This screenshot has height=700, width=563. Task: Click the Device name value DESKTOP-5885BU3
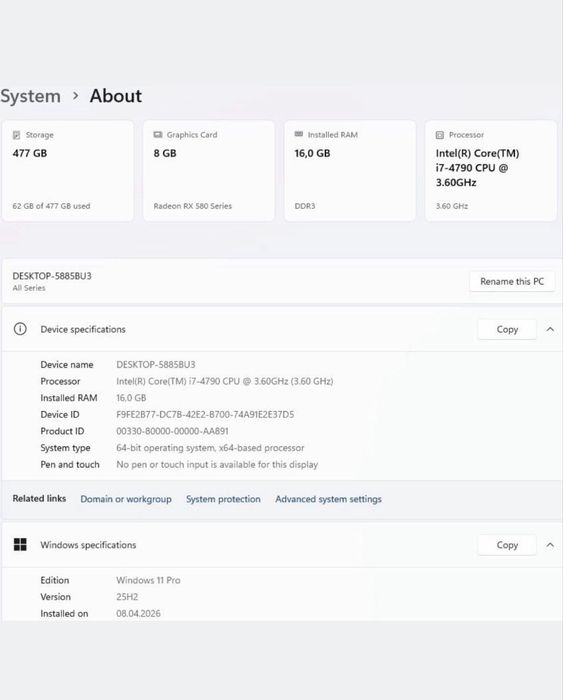pyautogui.click(x=156, y=365)
